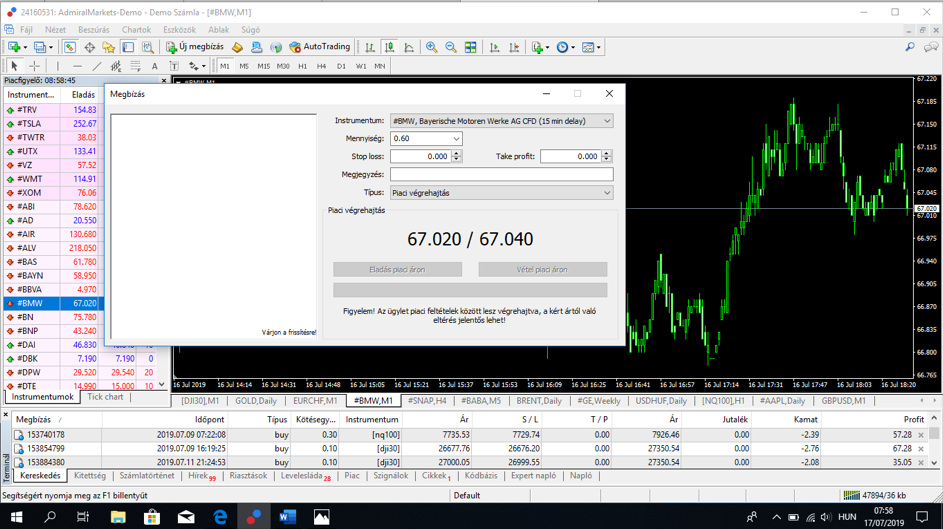Close the Market Watch panel

click(x=164, y=80)
